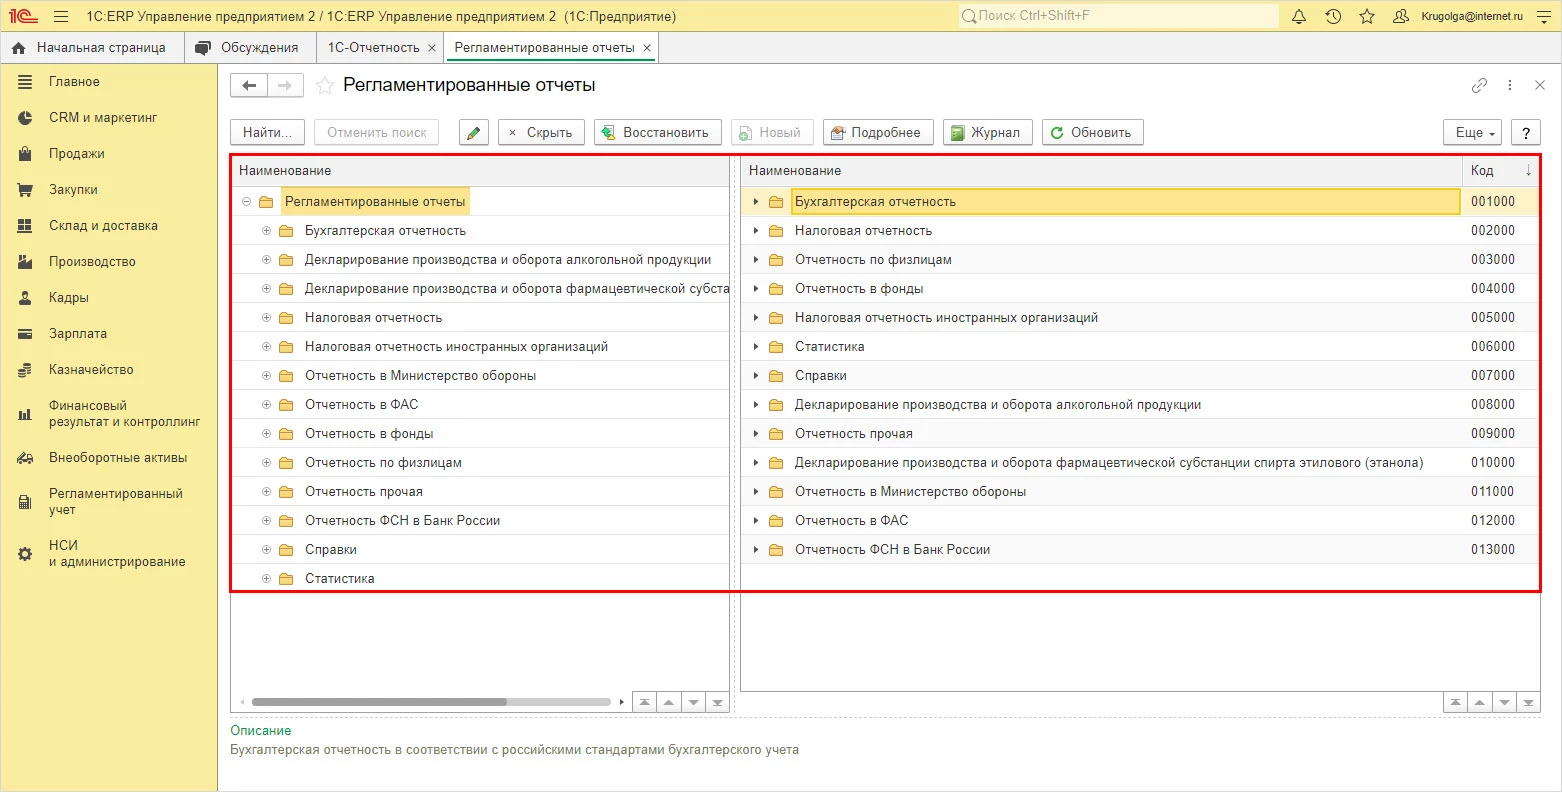
Task: Open service menu lines icon in title bar
Action: pyautogui.click(x=1544, y=16)
